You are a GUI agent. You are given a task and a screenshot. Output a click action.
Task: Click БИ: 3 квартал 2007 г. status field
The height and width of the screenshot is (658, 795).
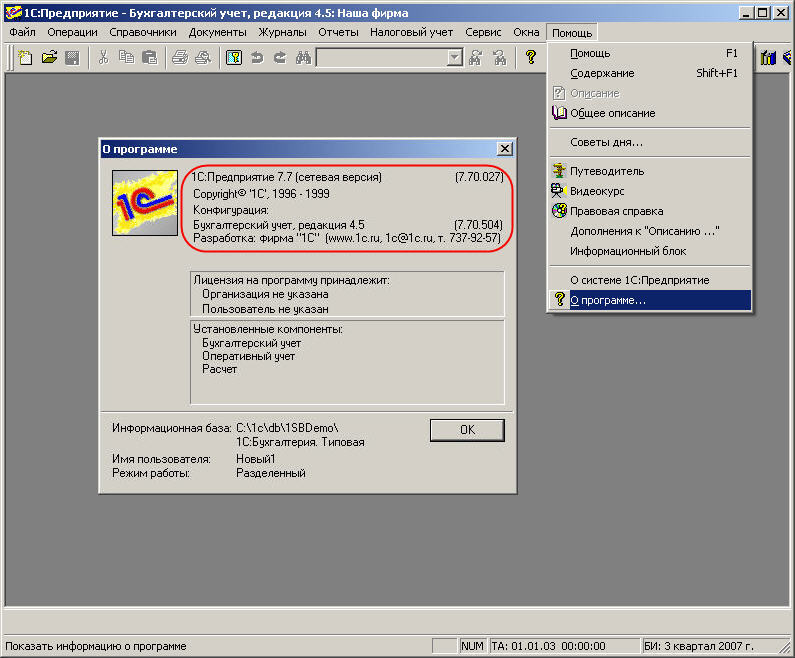(x=707, y=646)
